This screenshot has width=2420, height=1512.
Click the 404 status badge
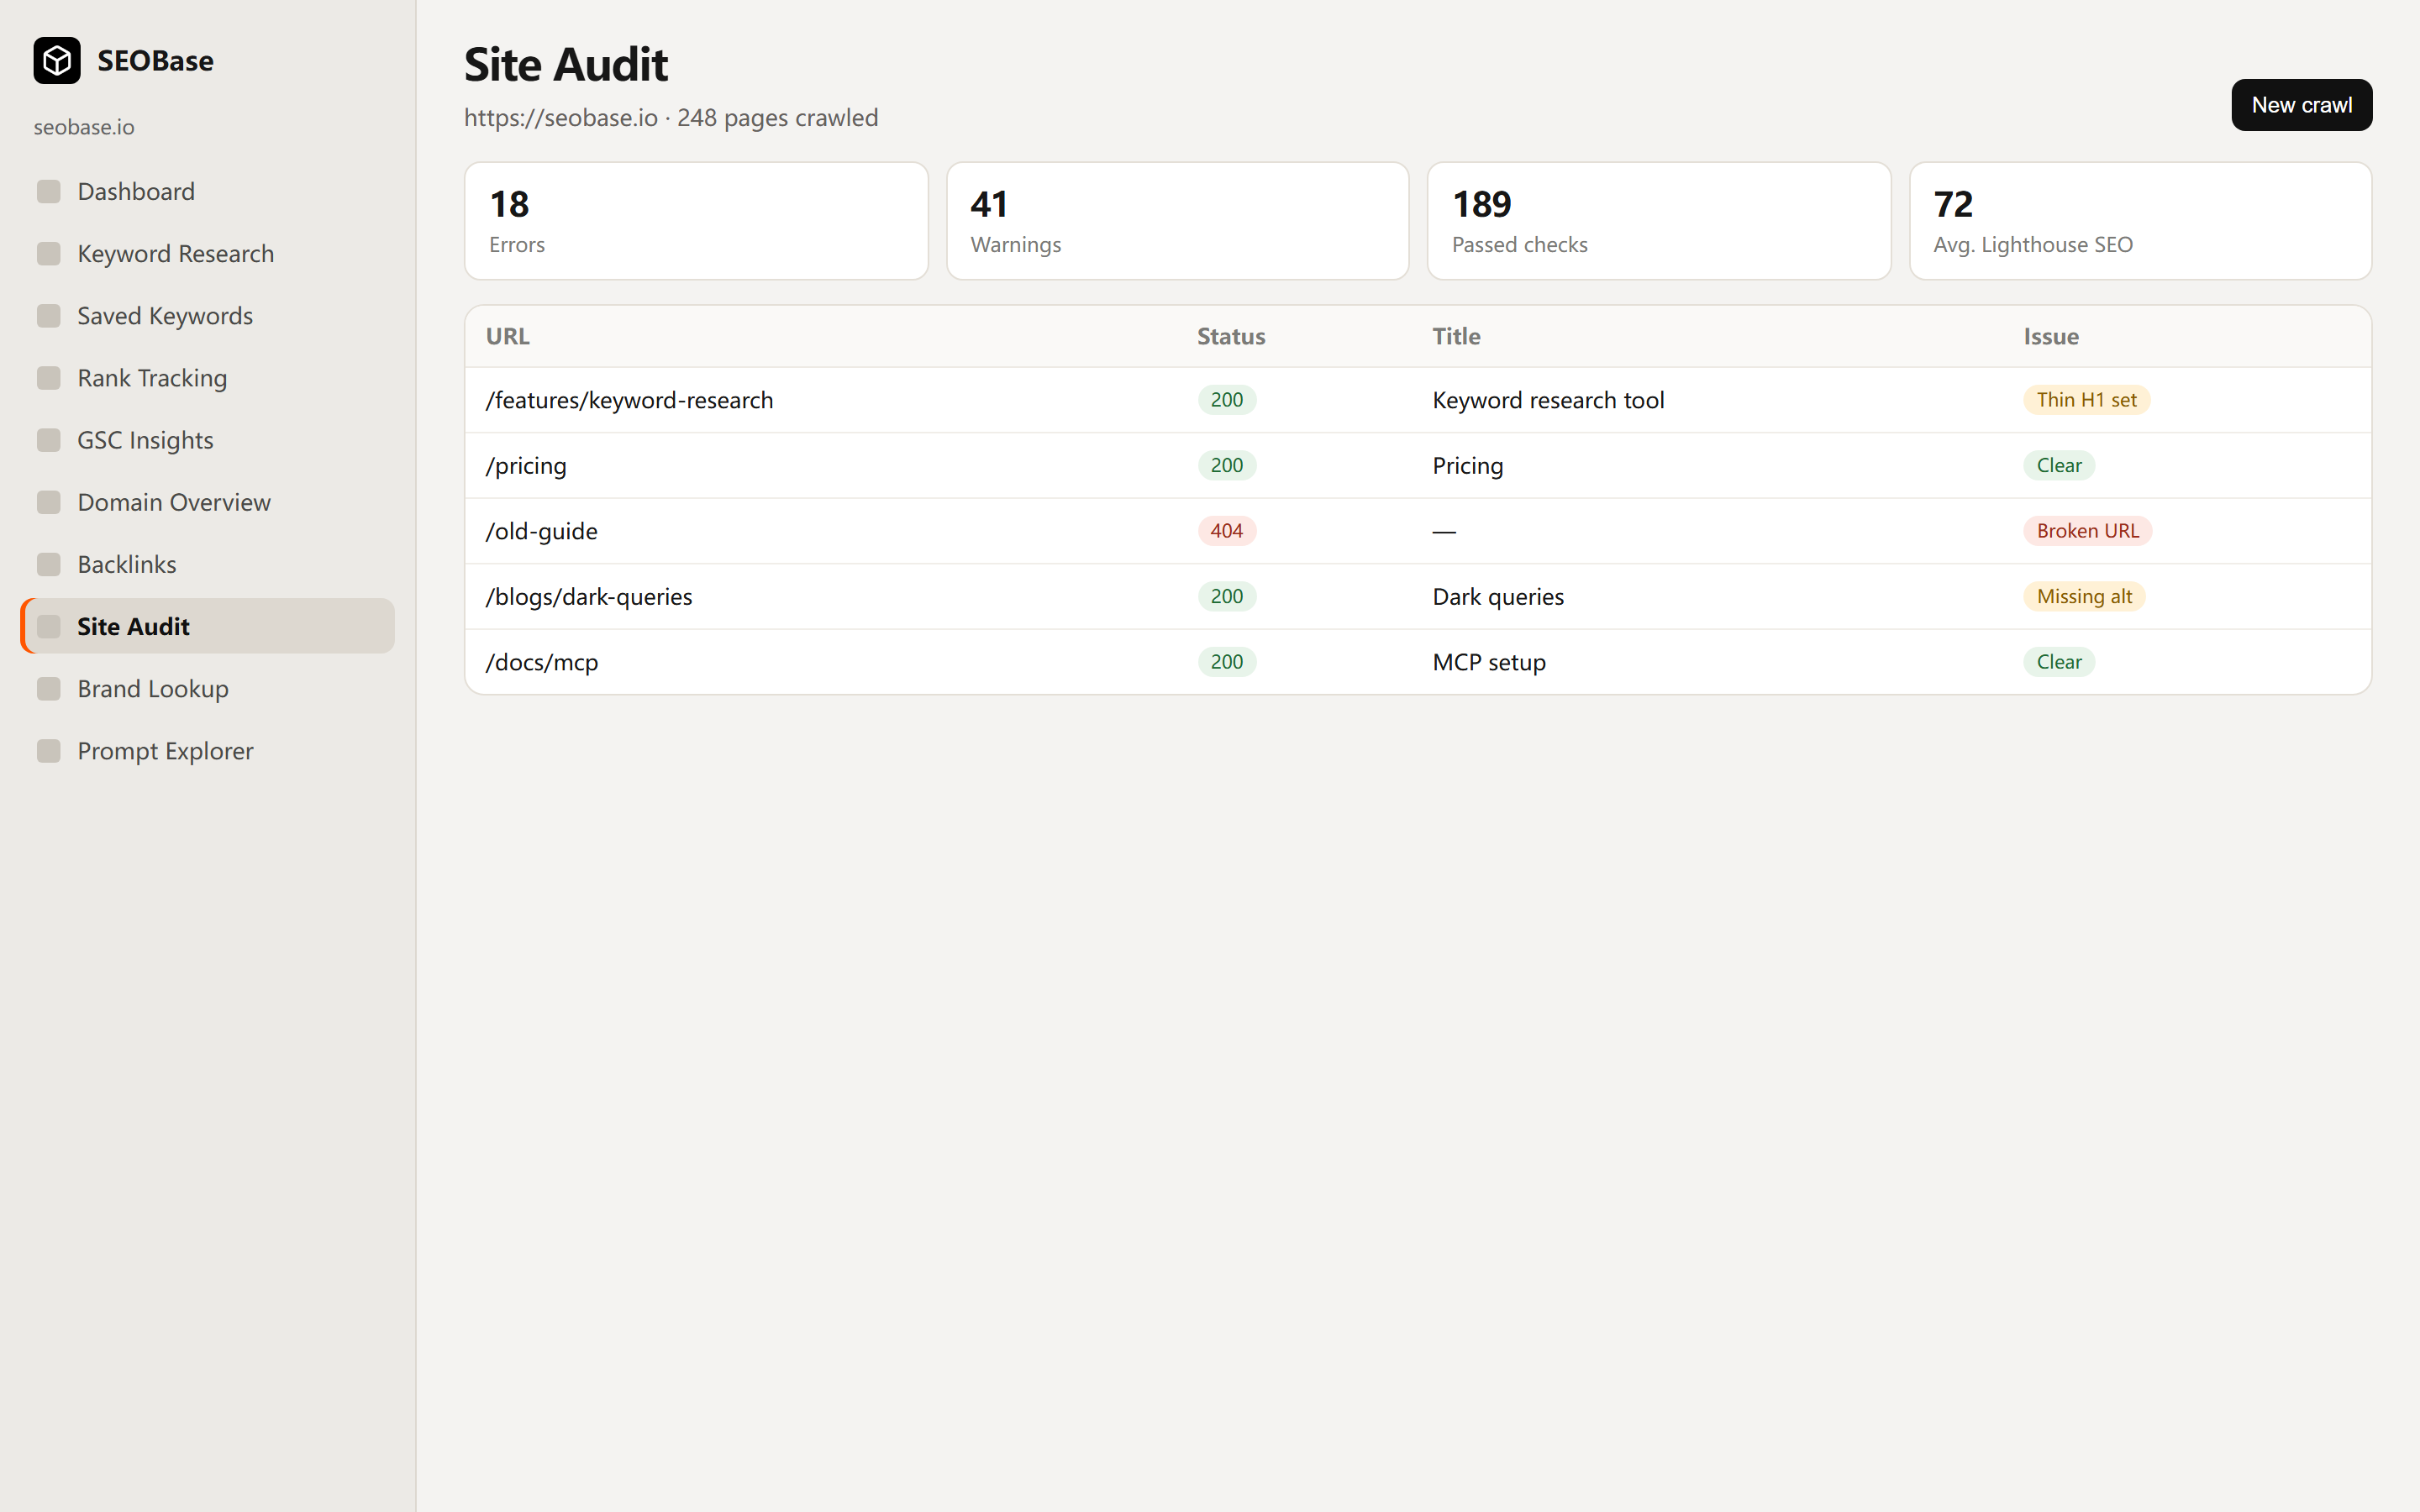pyautogui.click(x=1227, y=531)
